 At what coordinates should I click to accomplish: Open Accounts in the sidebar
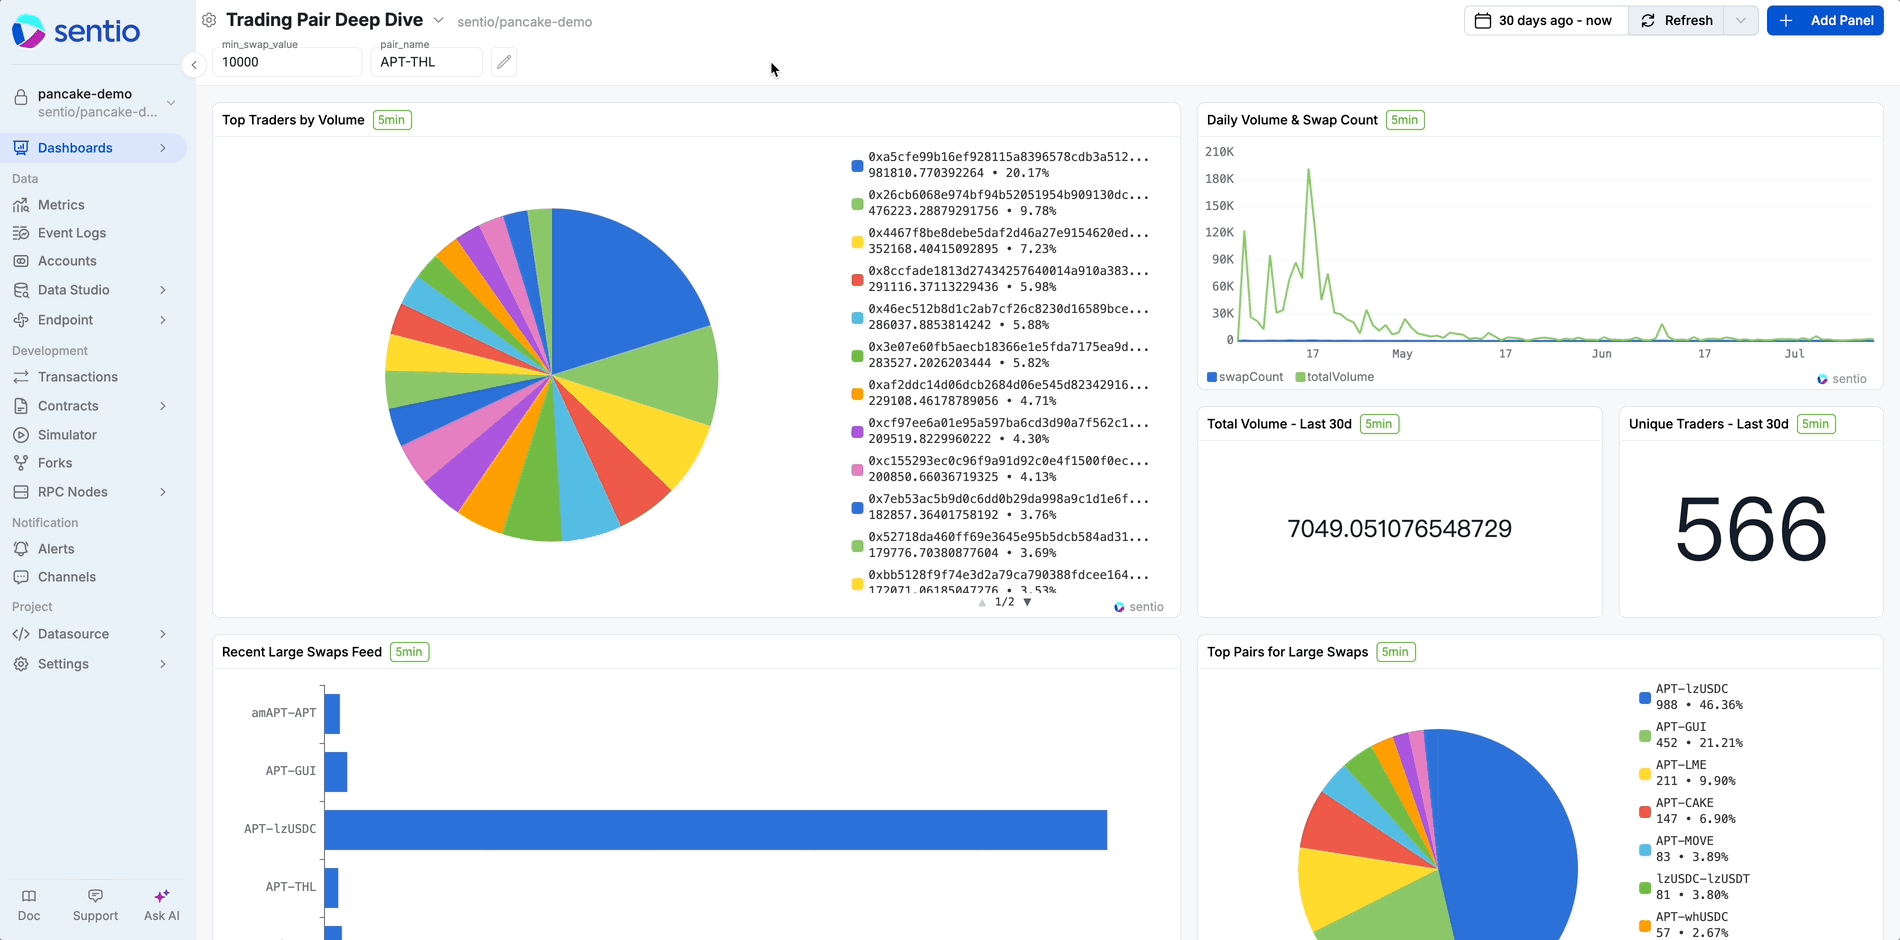[x=93, y=261]
